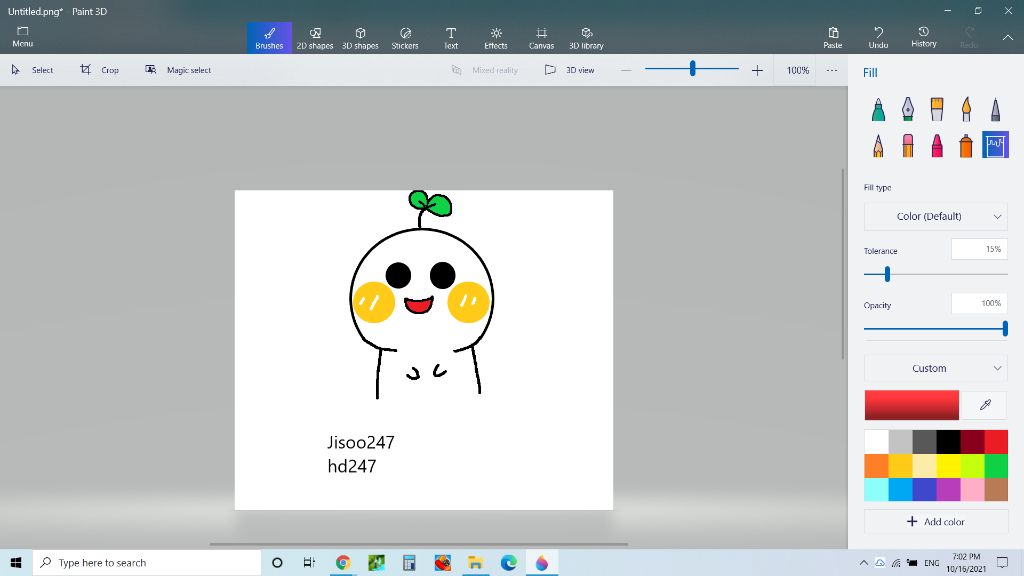Click the Opacity 100% input field

[x=979, y=303]
